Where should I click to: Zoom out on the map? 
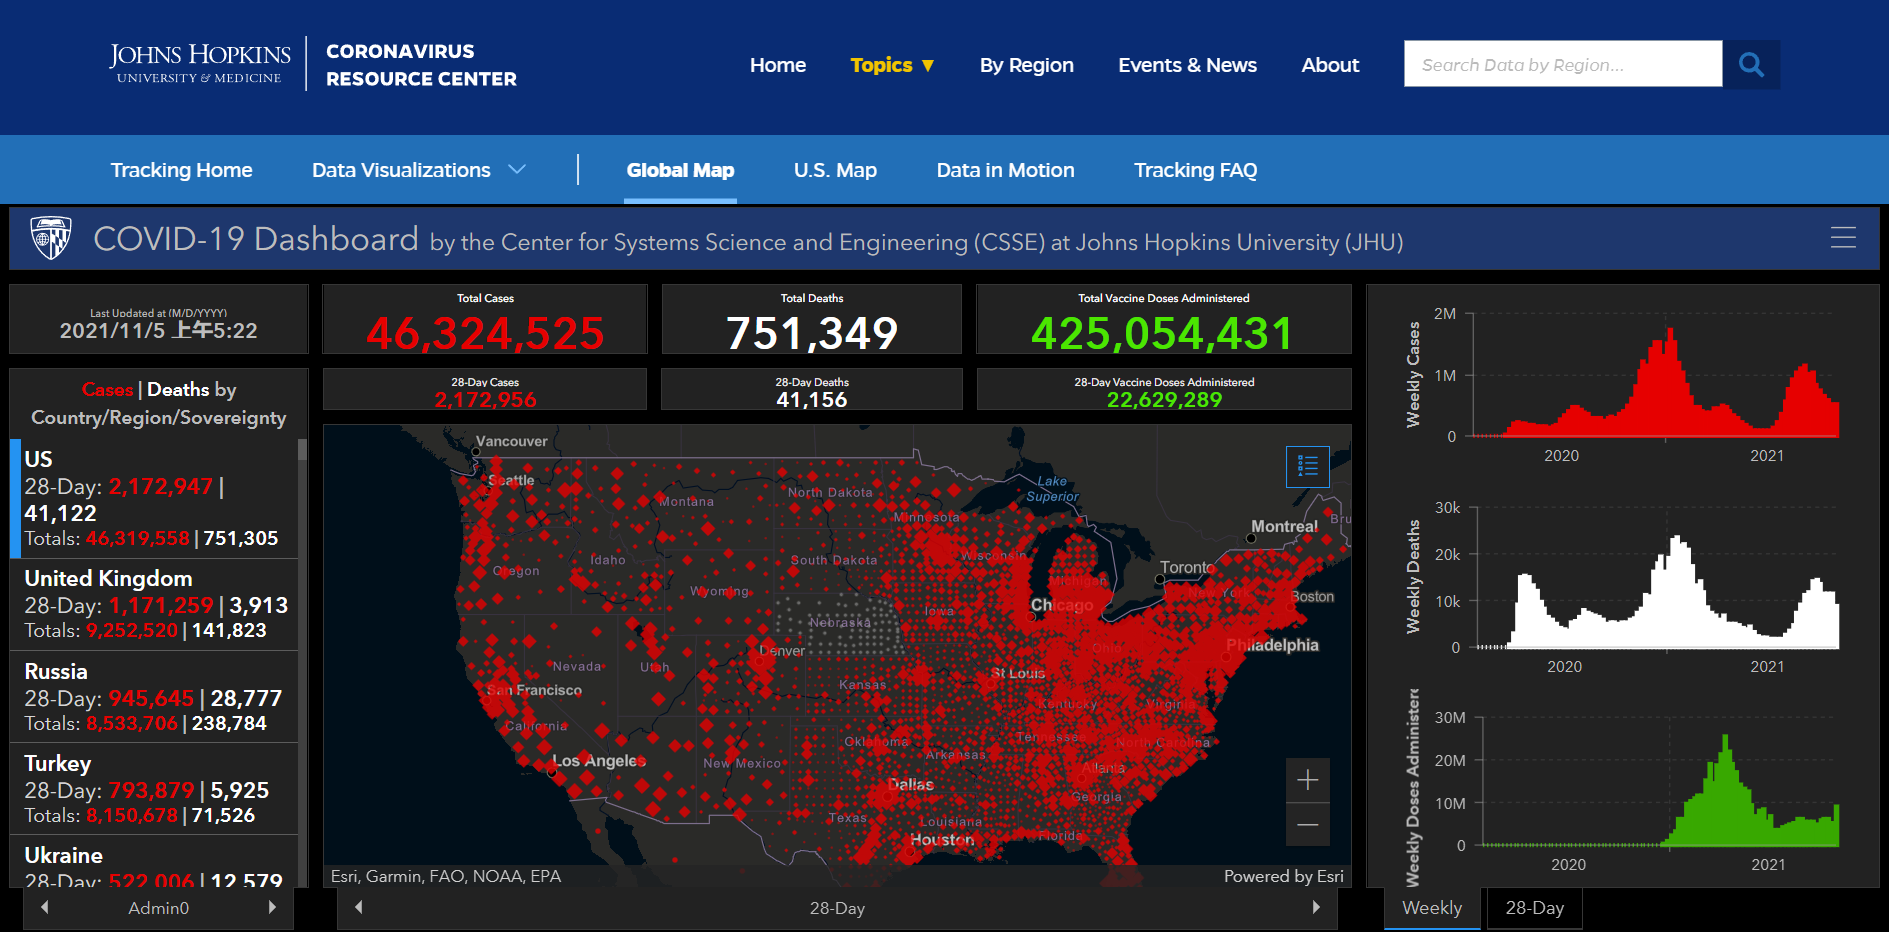[1308, 825]
